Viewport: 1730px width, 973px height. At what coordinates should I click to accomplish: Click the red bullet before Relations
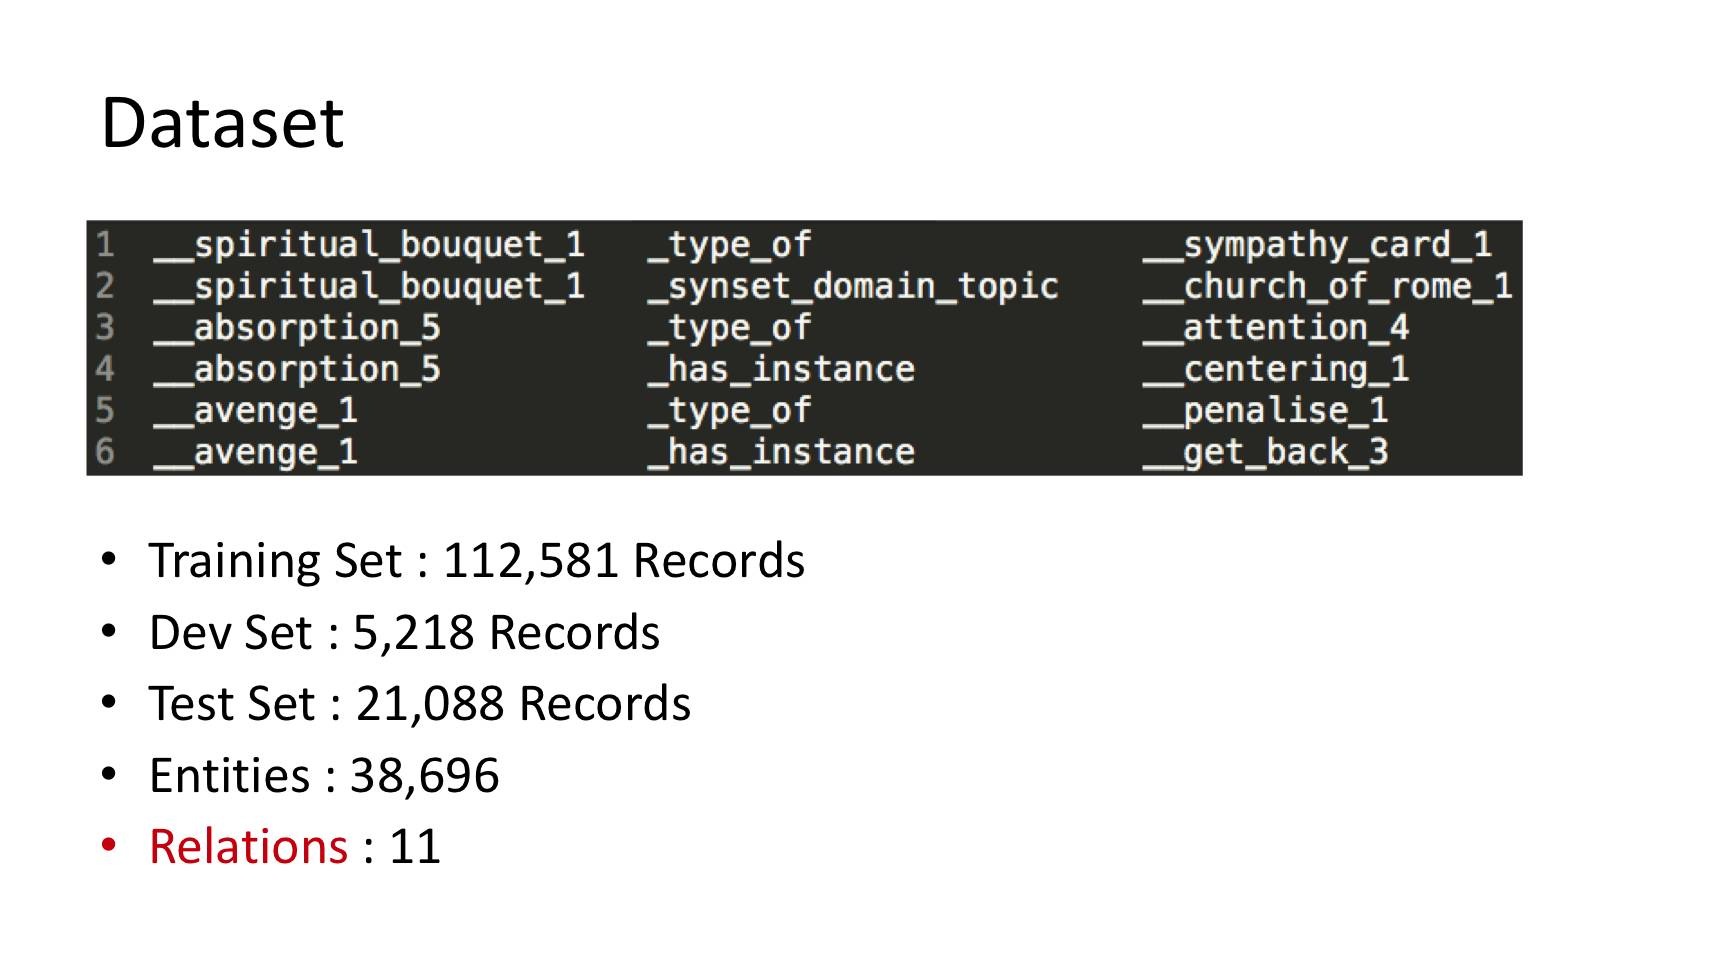[109, 846]
